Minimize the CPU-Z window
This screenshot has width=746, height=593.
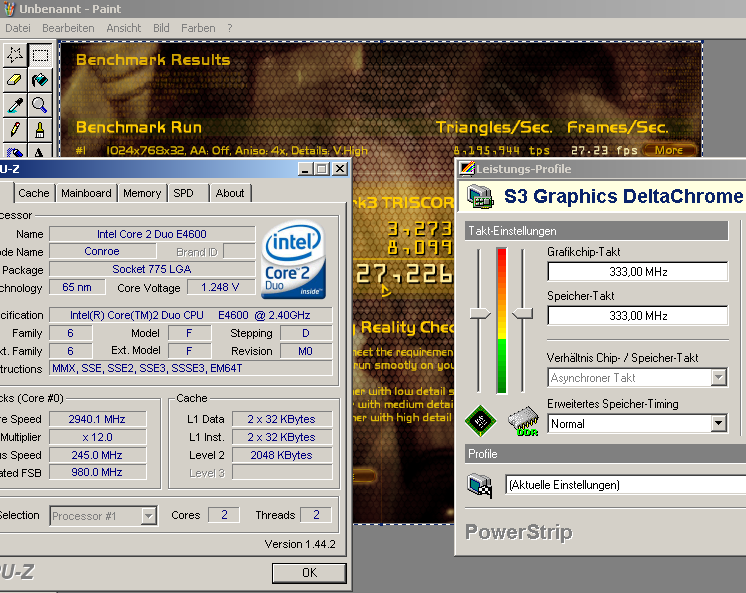click(305, 168)
